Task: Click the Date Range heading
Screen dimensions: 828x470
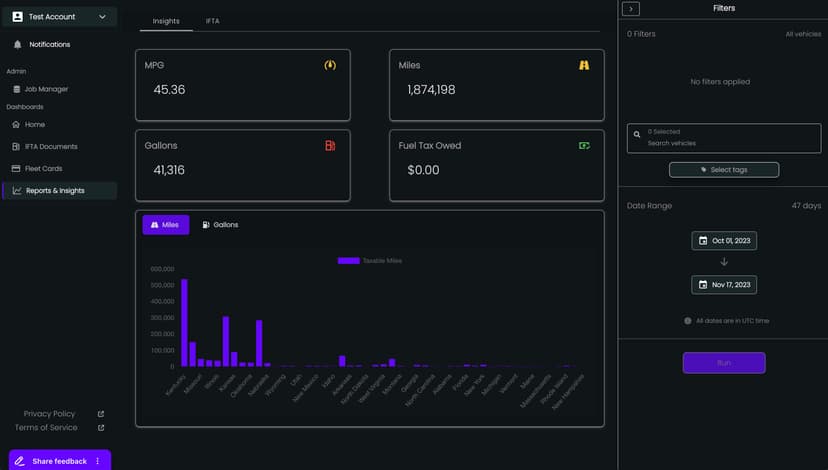Action: coord(649,205)
